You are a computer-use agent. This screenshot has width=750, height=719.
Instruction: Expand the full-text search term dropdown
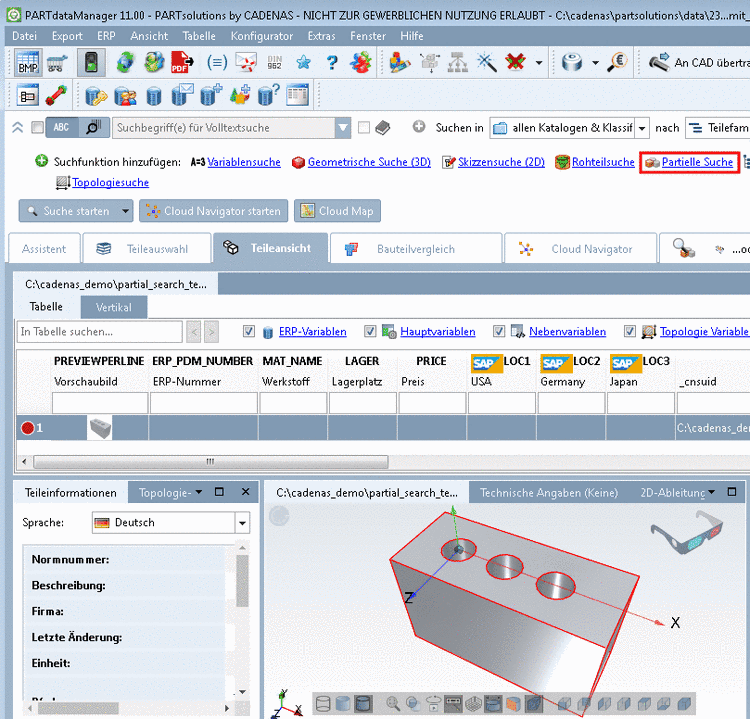tap(343, 128)
